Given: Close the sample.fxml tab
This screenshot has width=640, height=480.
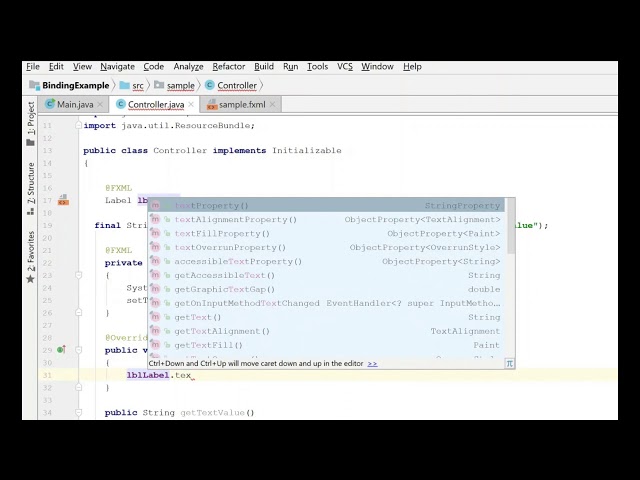Looking at the screenshot, I should click(272, 104).
